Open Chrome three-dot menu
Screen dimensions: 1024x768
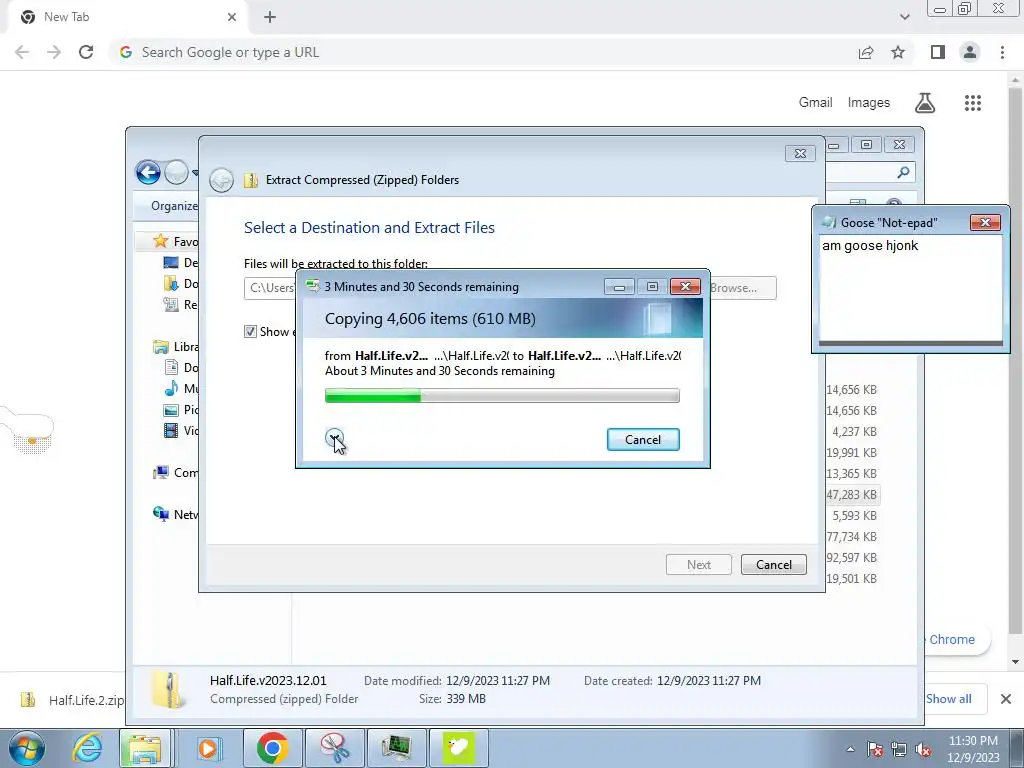[x=1002, y=52]
